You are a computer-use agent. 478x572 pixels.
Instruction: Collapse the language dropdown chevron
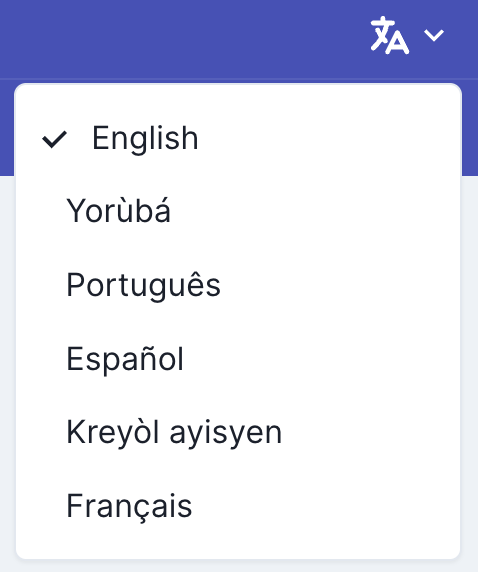pos(433,35)
